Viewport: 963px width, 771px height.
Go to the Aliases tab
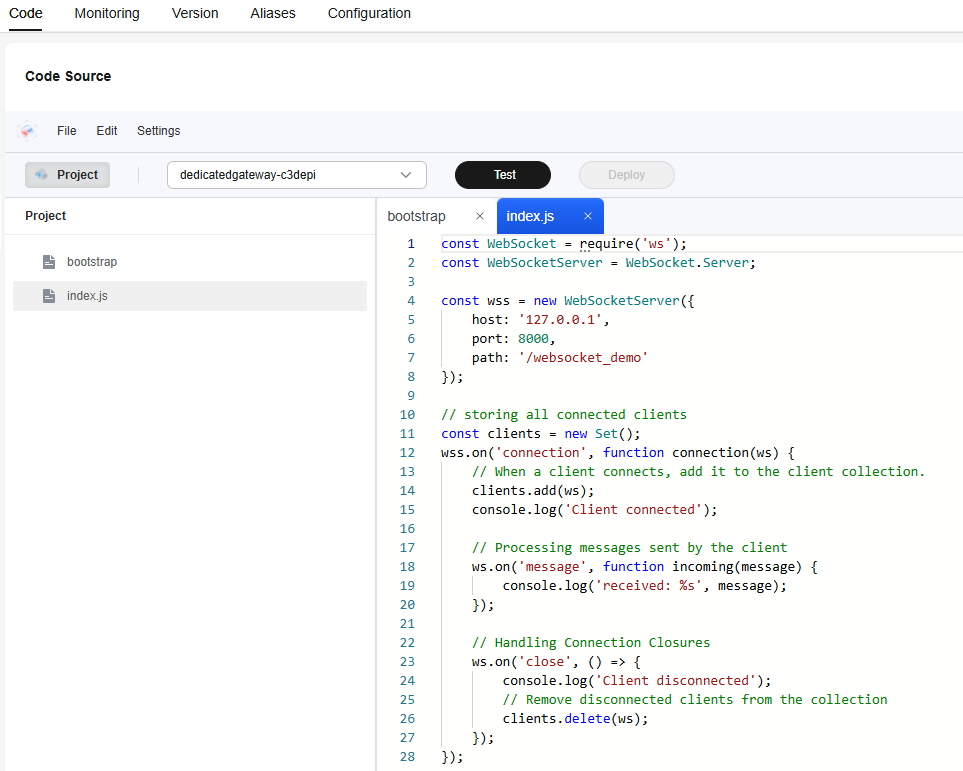point(273,14)
